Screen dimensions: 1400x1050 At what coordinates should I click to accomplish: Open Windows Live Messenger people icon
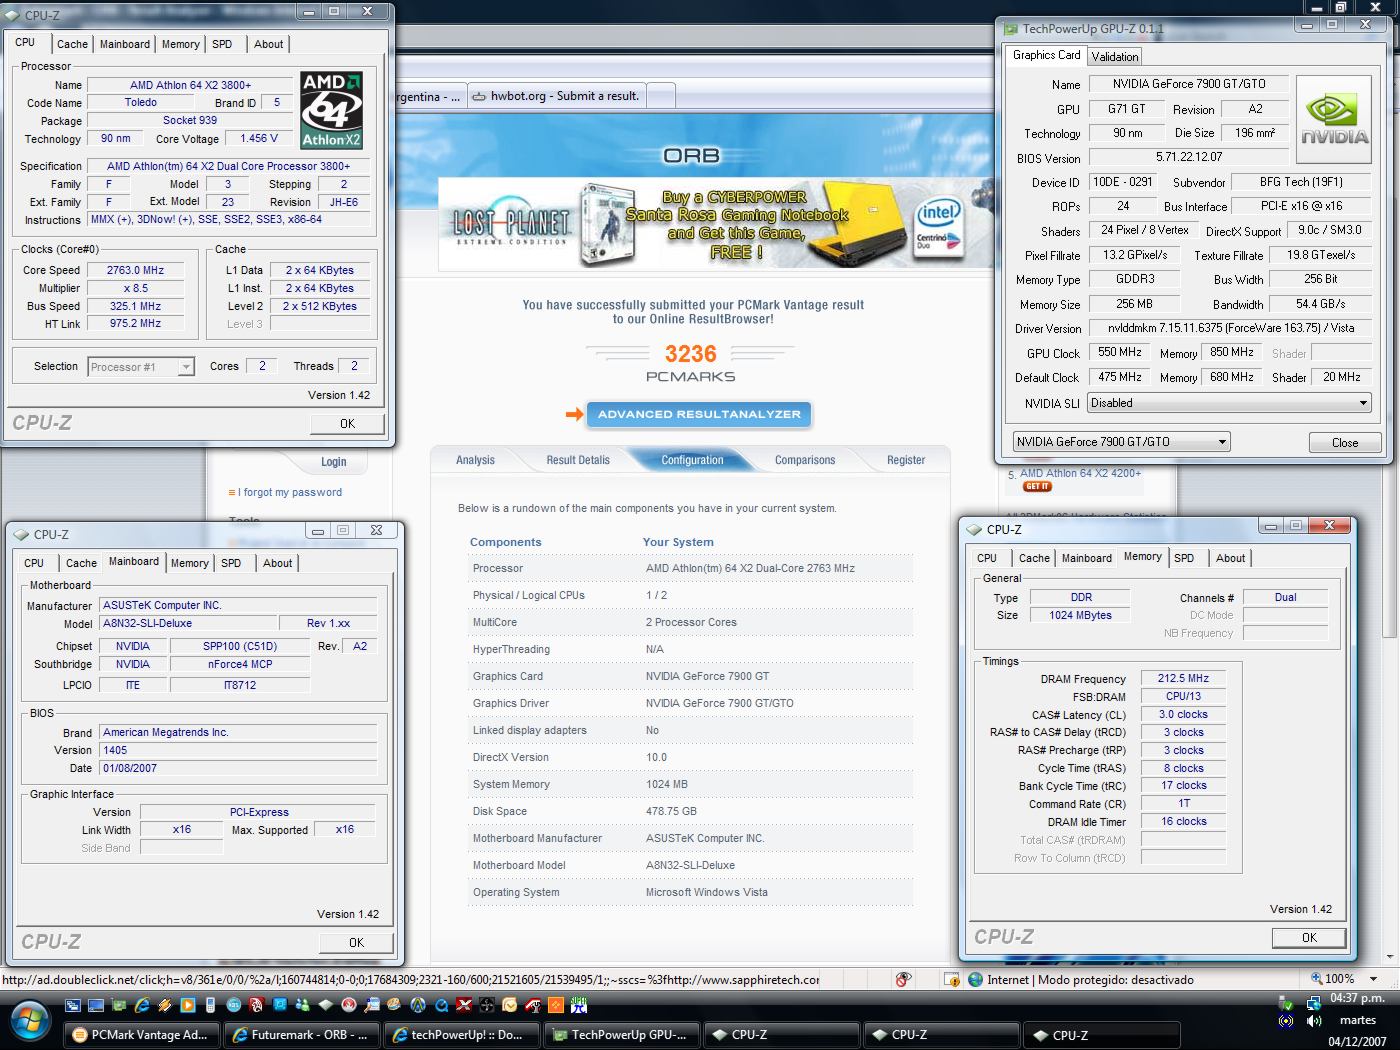pos(302,1005)
